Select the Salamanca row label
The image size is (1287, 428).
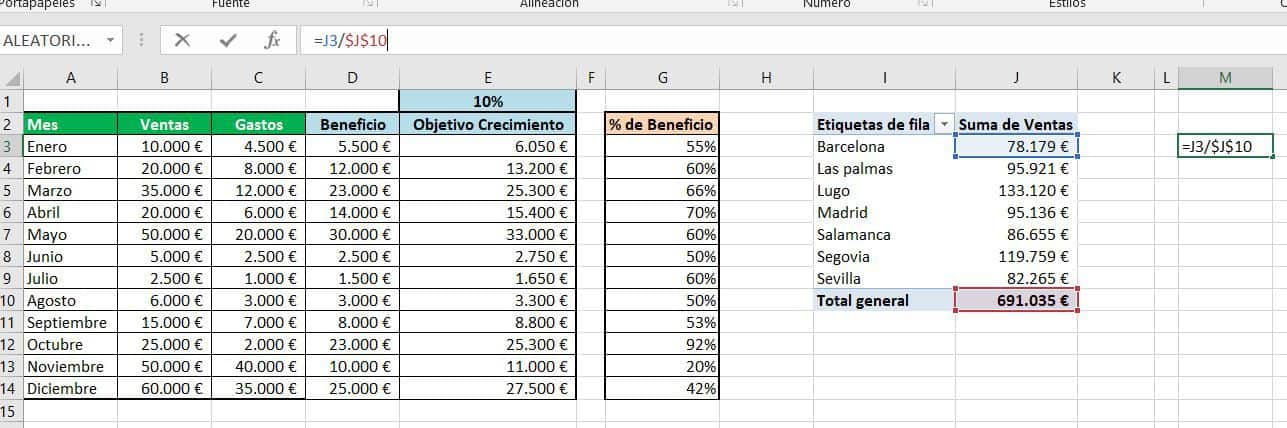point(885,234)
